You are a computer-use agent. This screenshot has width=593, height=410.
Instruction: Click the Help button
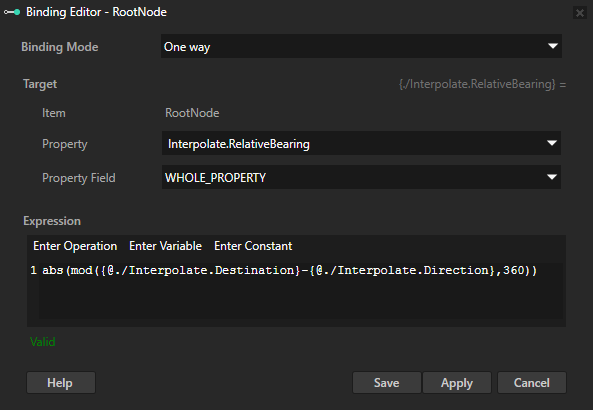coord(61,383)
